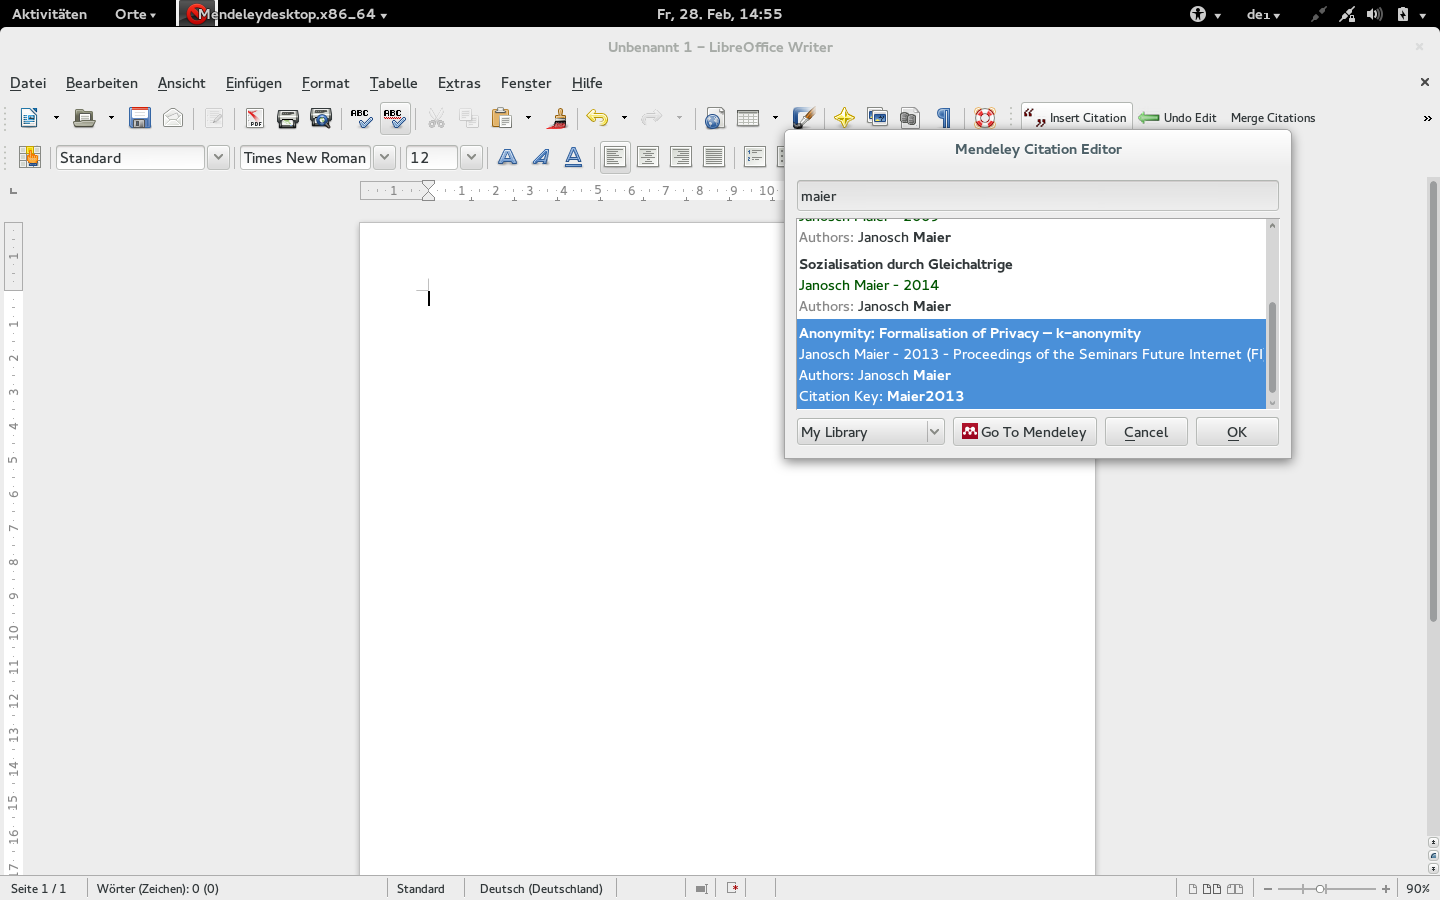Click the Undo arrow icon
1440x900 pixels.
598,118
